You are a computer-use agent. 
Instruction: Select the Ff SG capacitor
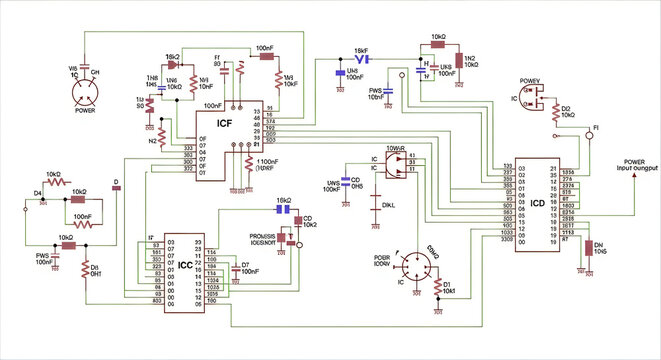pos(224,70)
